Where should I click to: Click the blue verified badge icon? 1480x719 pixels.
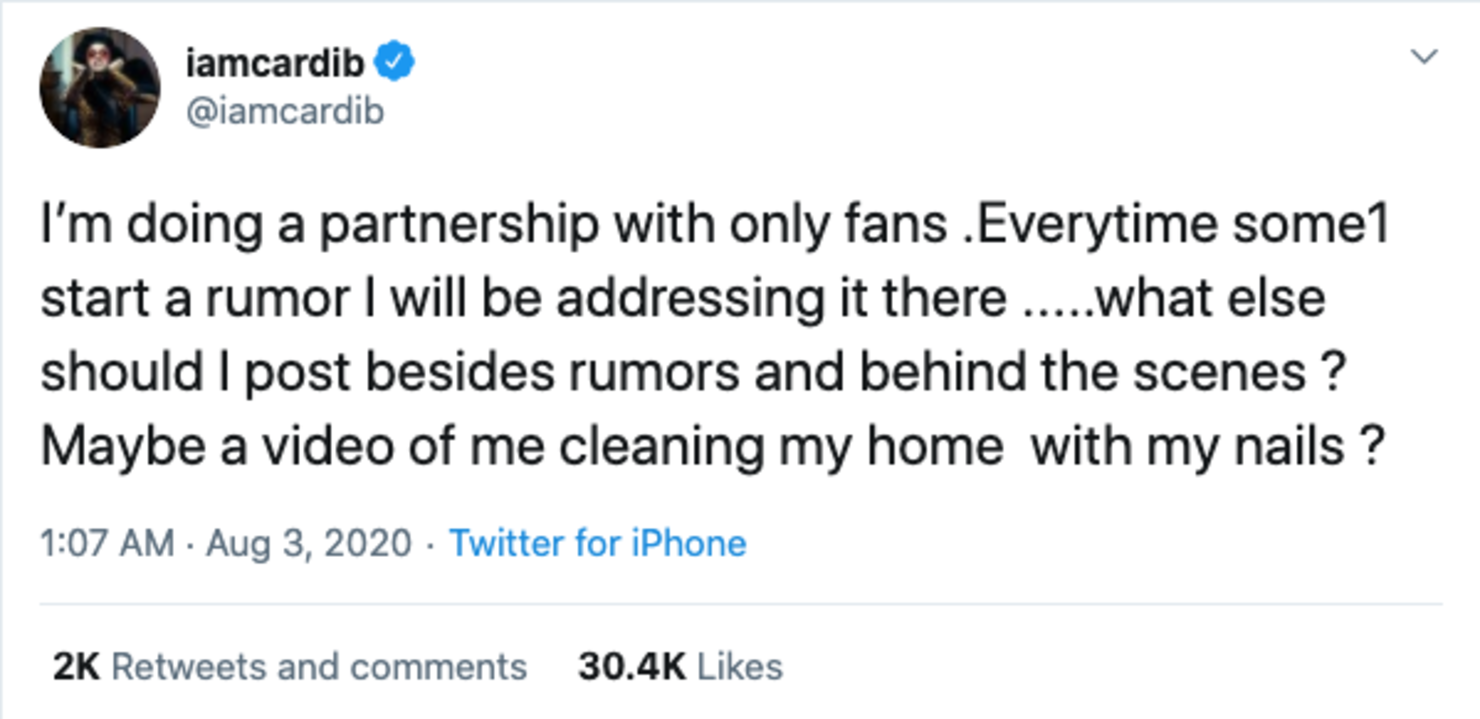395,63
